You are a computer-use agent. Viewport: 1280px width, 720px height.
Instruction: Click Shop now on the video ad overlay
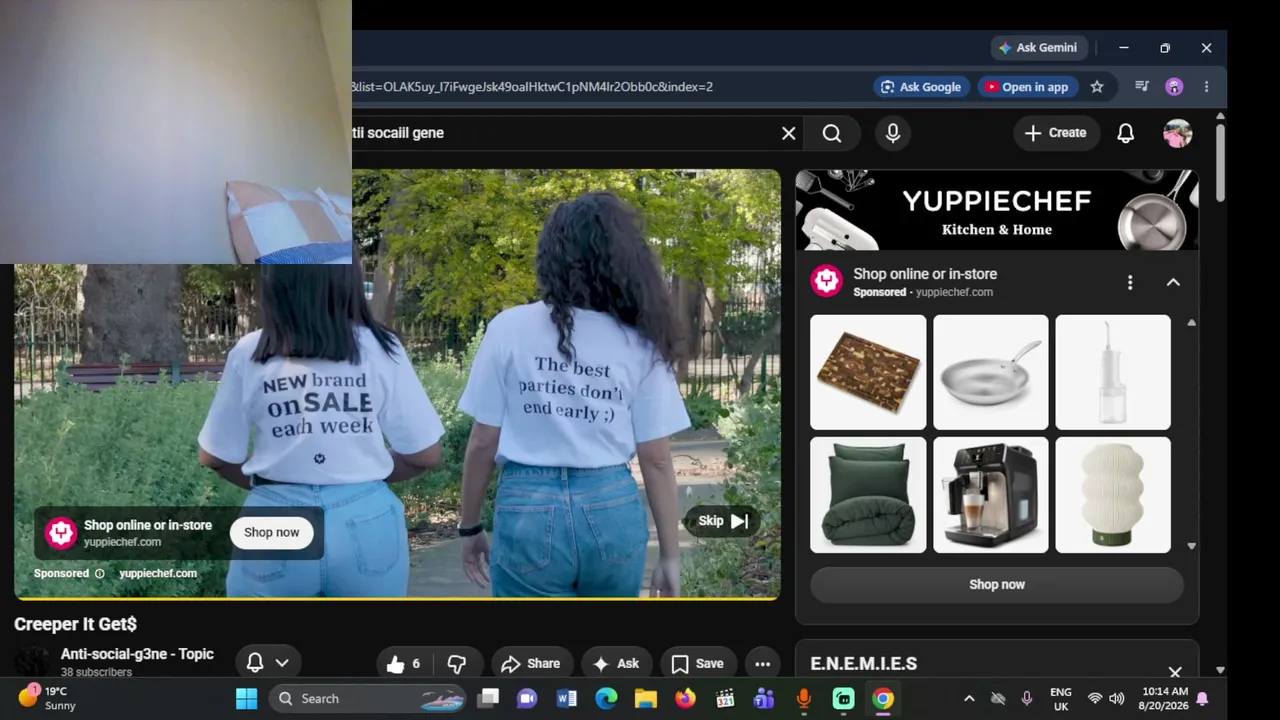[x=272, y=532]
